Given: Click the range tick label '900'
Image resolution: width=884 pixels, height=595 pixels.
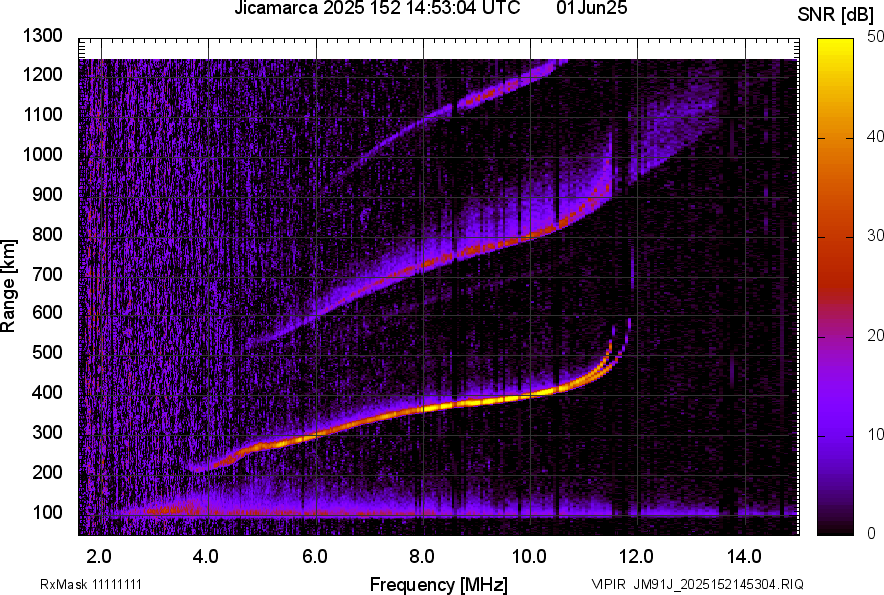Looking at the screenshot, I should pyautogui.click(x=47, y=194).
